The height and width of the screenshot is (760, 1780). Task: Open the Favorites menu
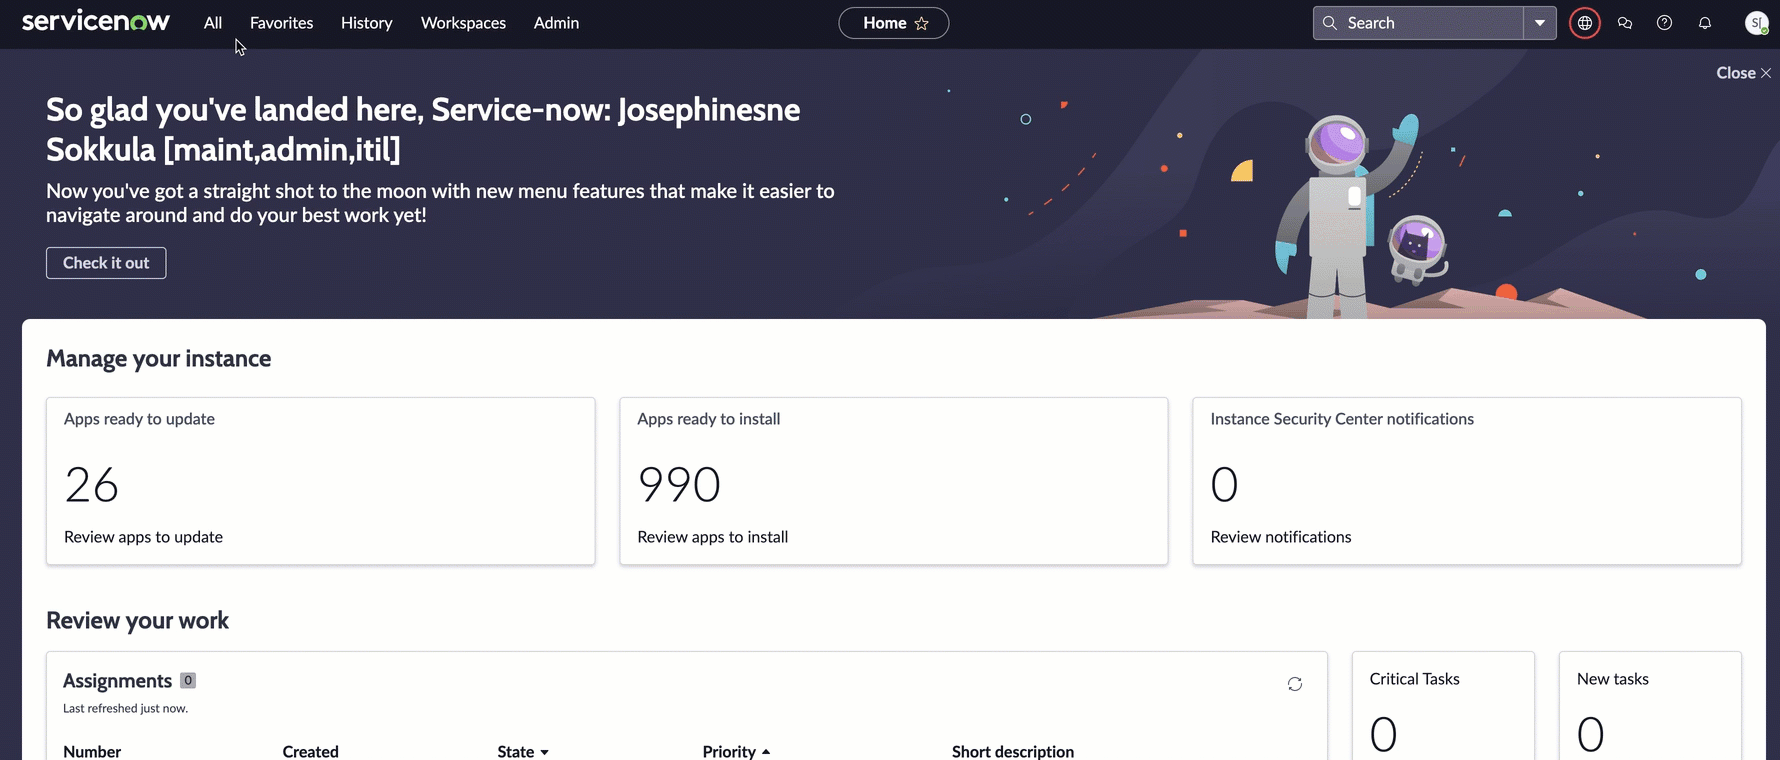(281, 23)
